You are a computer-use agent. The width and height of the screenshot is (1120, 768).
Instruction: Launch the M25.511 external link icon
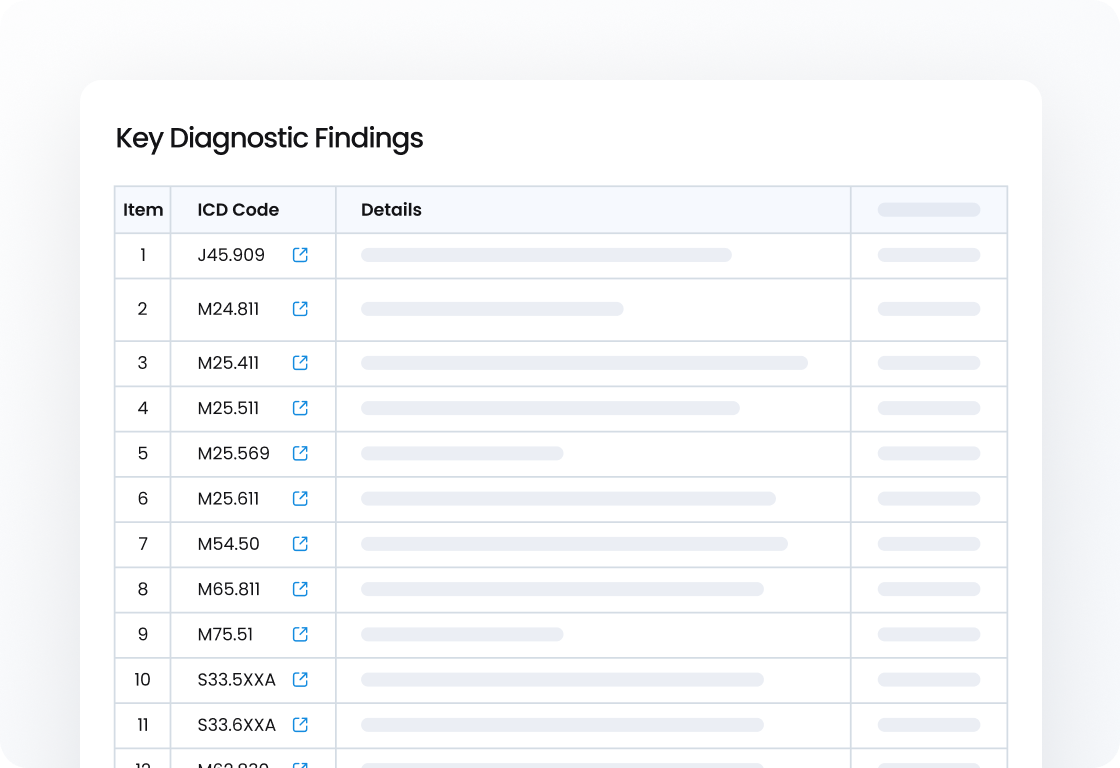300,408
